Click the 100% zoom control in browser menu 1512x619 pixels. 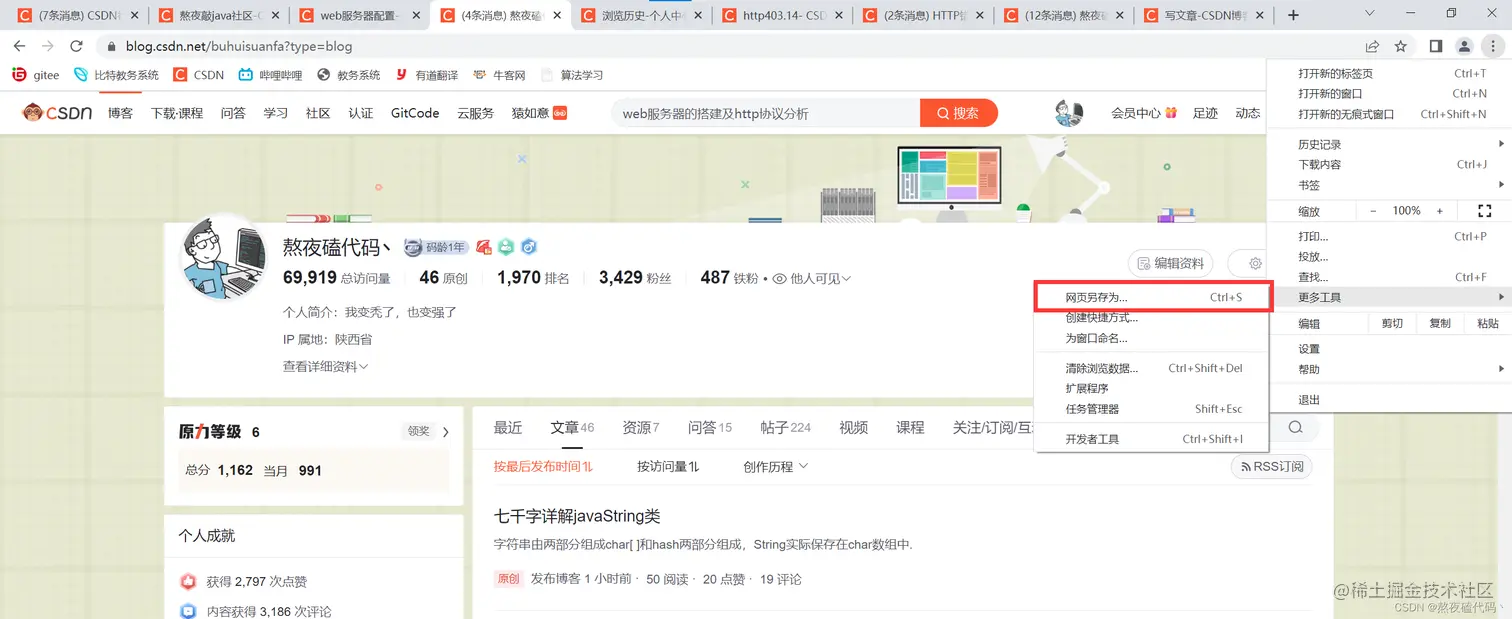[x=1407, y=210]
